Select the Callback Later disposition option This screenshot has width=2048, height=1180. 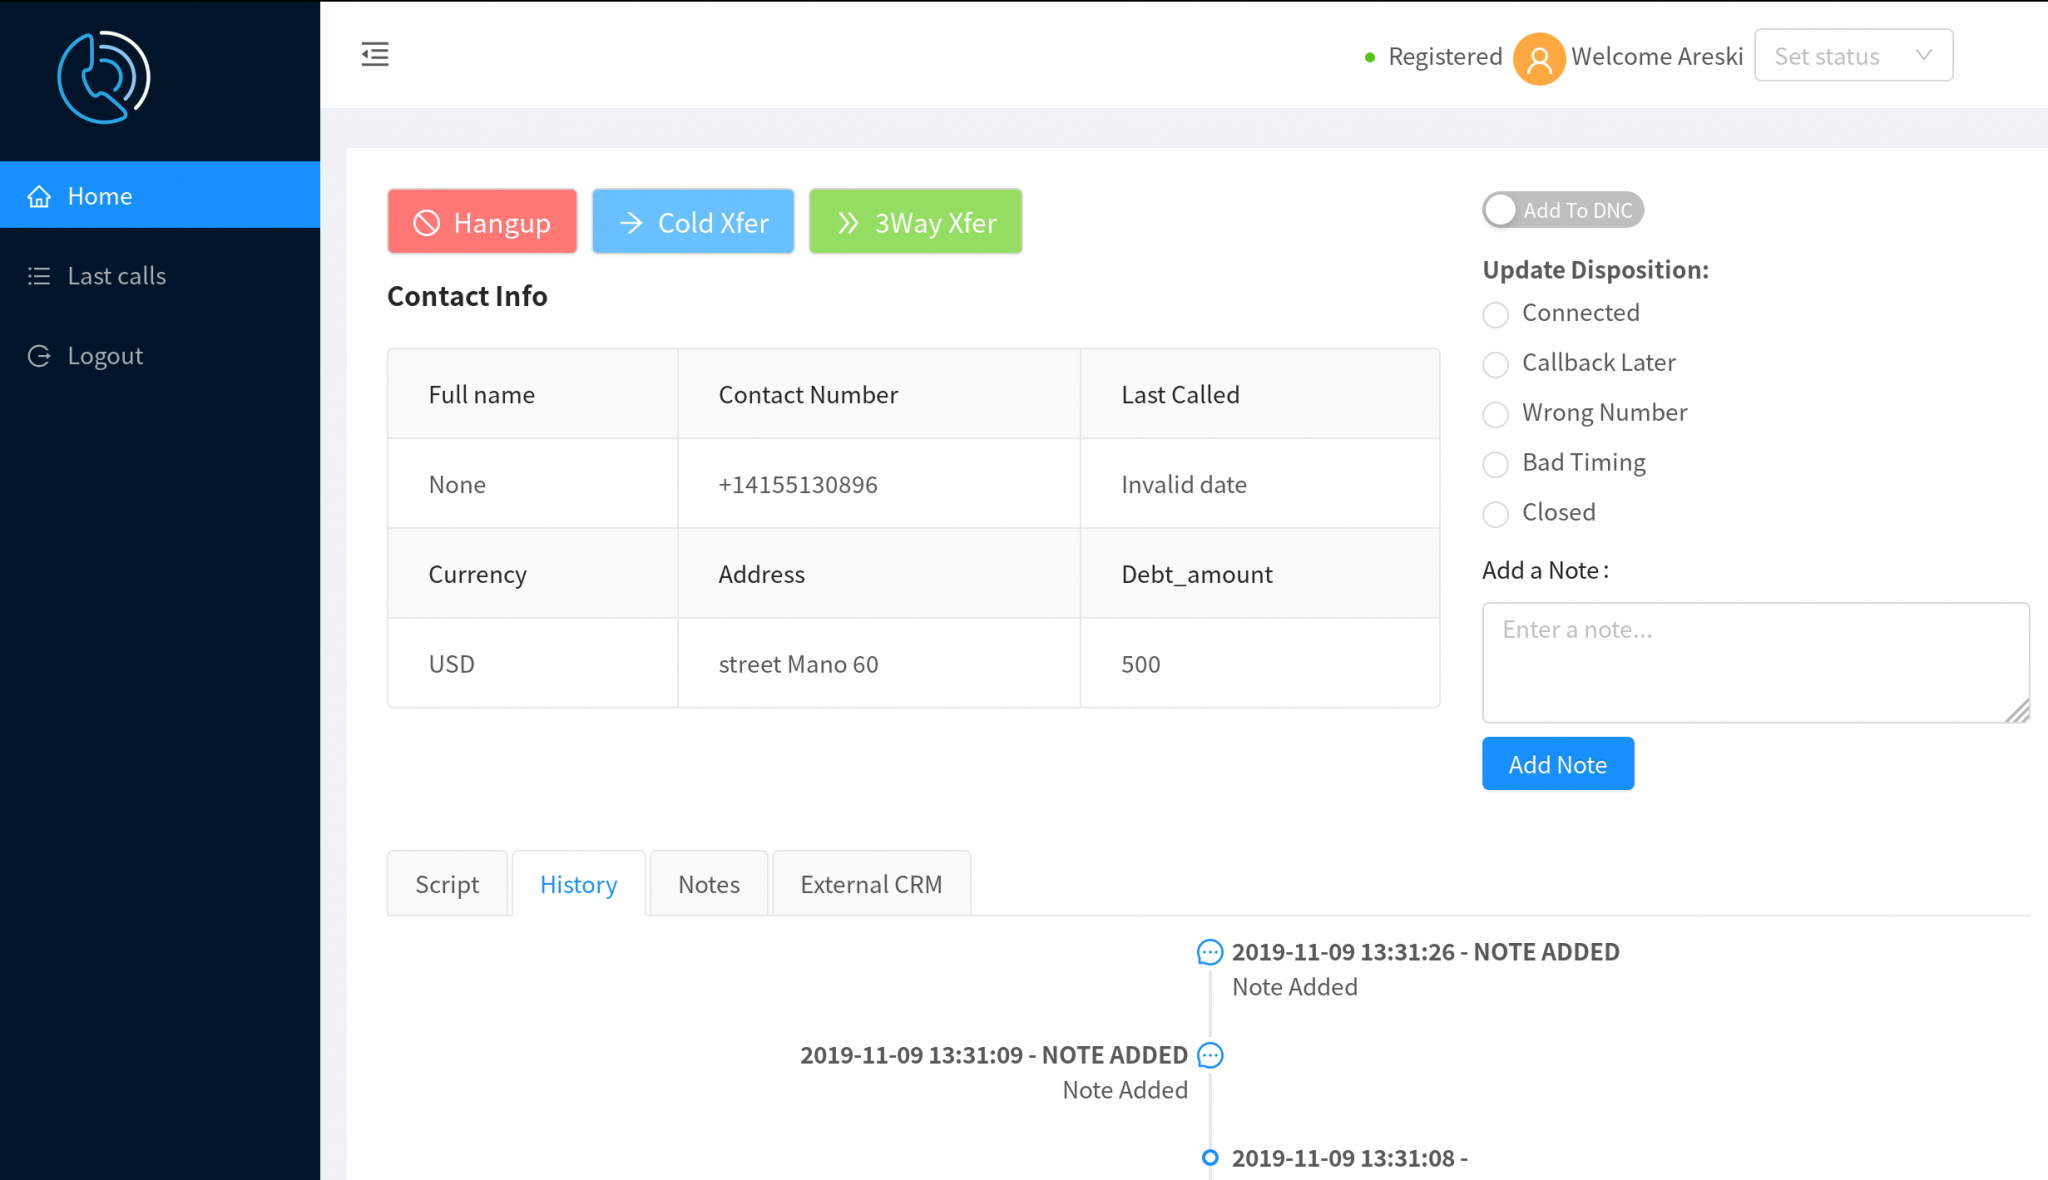click(x=1495, y=363)
